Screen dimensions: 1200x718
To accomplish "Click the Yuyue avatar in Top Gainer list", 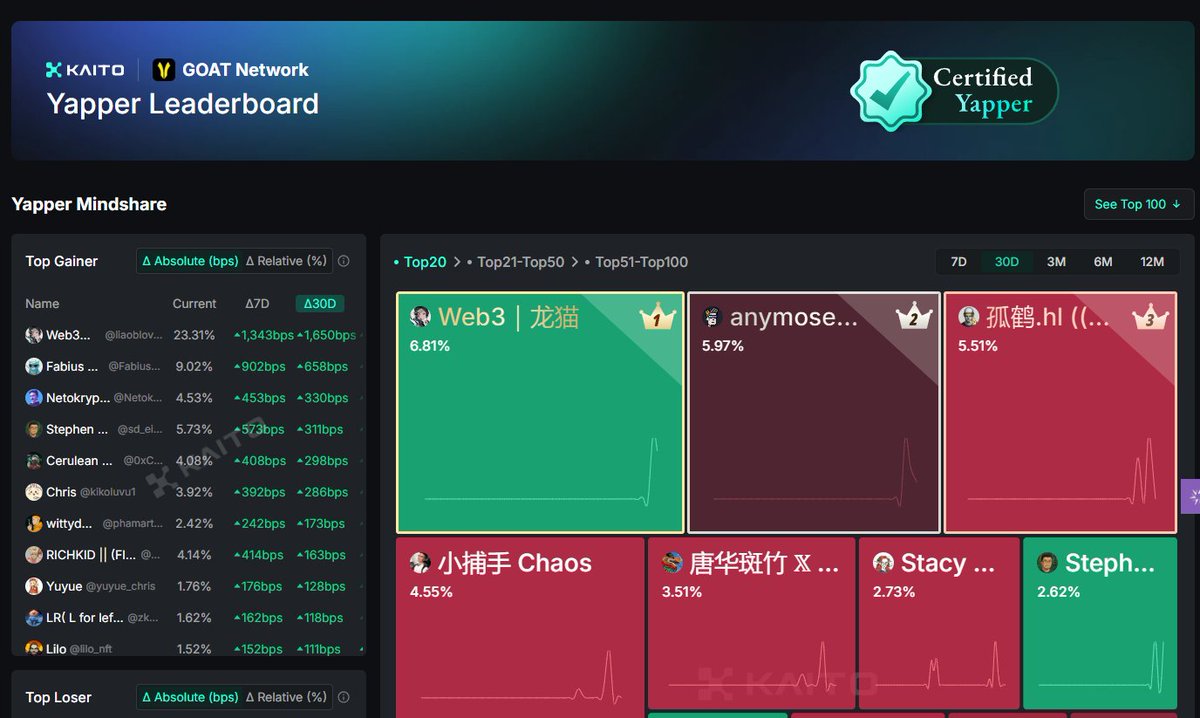I will click(34, 586).
